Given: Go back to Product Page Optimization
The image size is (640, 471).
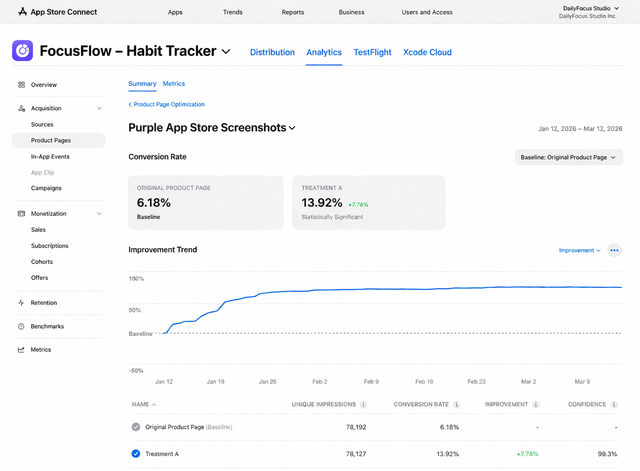Looking at the screenshot, I should [167, 104].
